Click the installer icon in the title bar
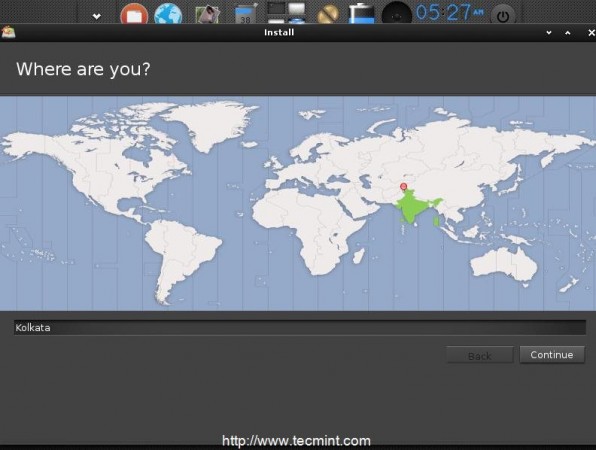Viewport: 596px width, 450px height. point(8,32)
